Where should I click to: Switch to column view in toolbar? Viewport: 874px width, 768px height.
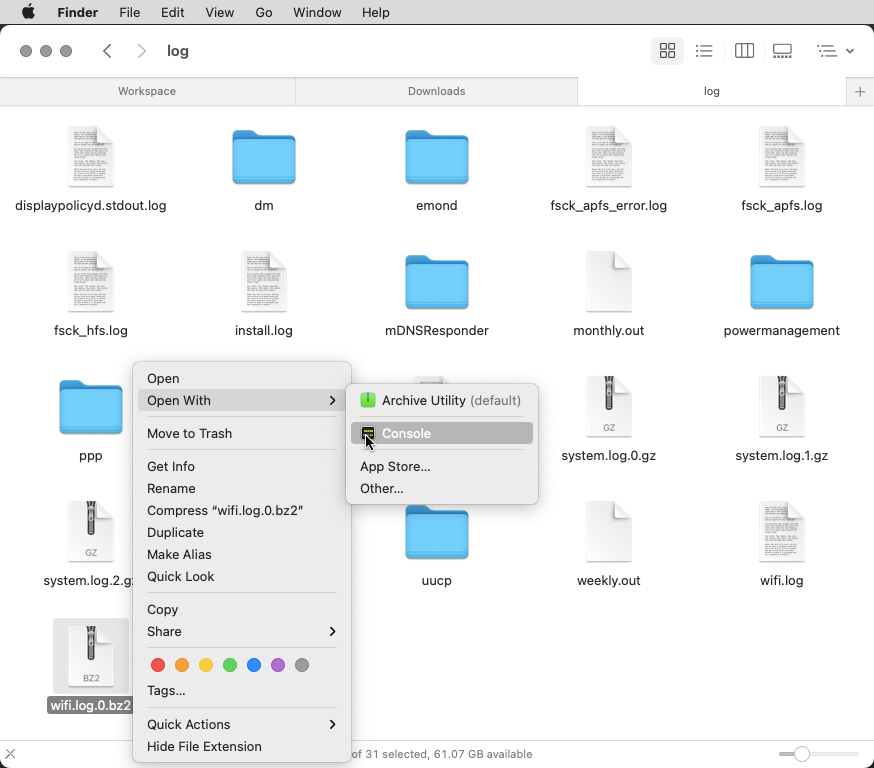pos(744,51)
